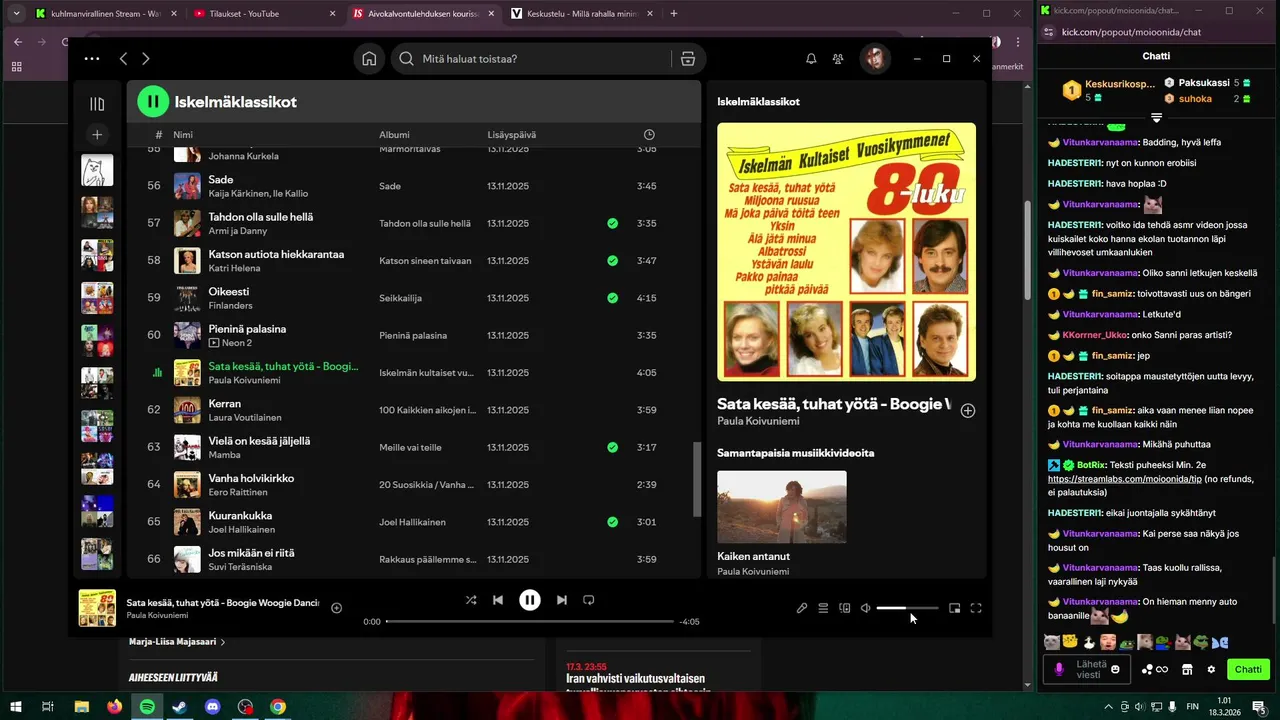
Task: Add Sata kesää to library via the right panel plus
Action: click(968, 411)
